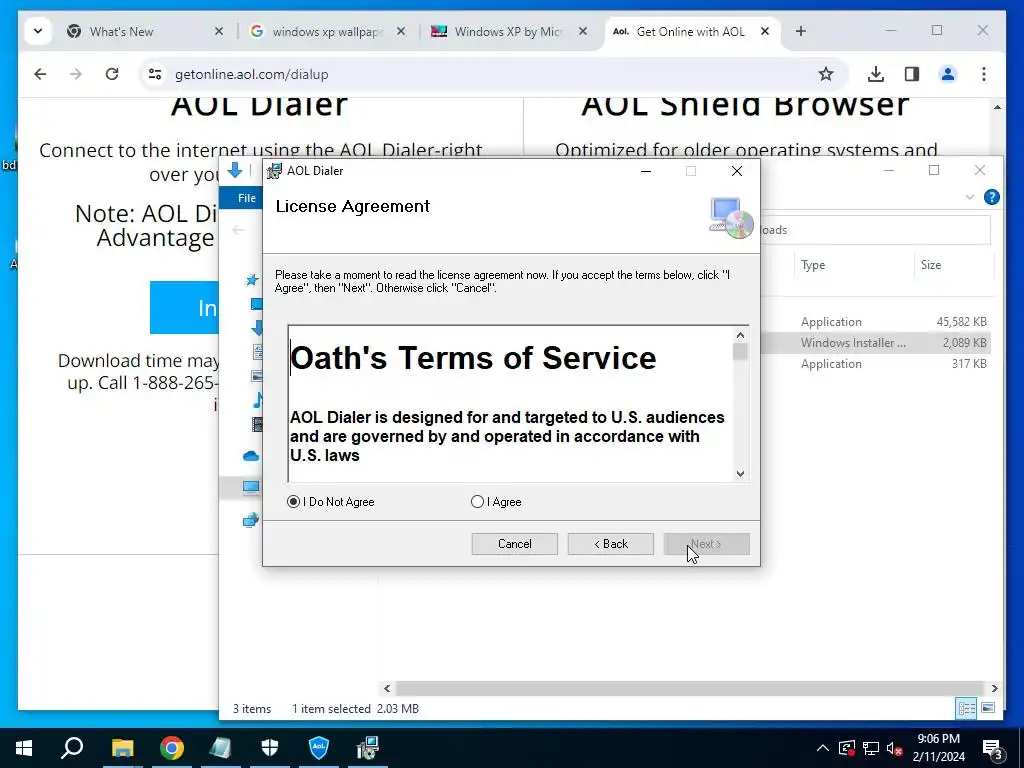Image resolution: width=1024 pixels, height=768 pixels.
Task: Reload the AOL dialup page
Action: click(x=112, y=74)
